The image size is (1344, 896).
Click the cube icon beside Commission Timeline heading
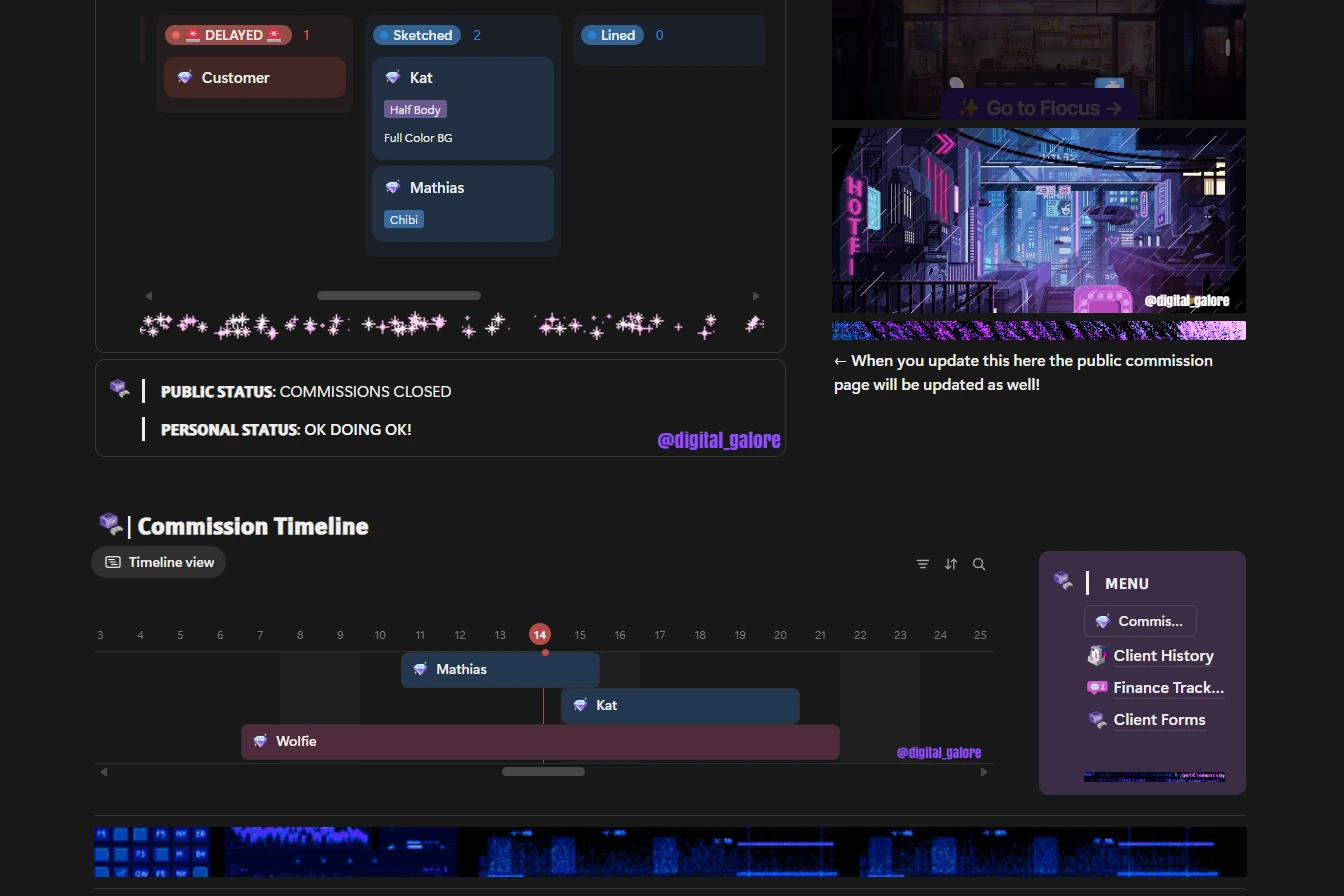[110, 523]
